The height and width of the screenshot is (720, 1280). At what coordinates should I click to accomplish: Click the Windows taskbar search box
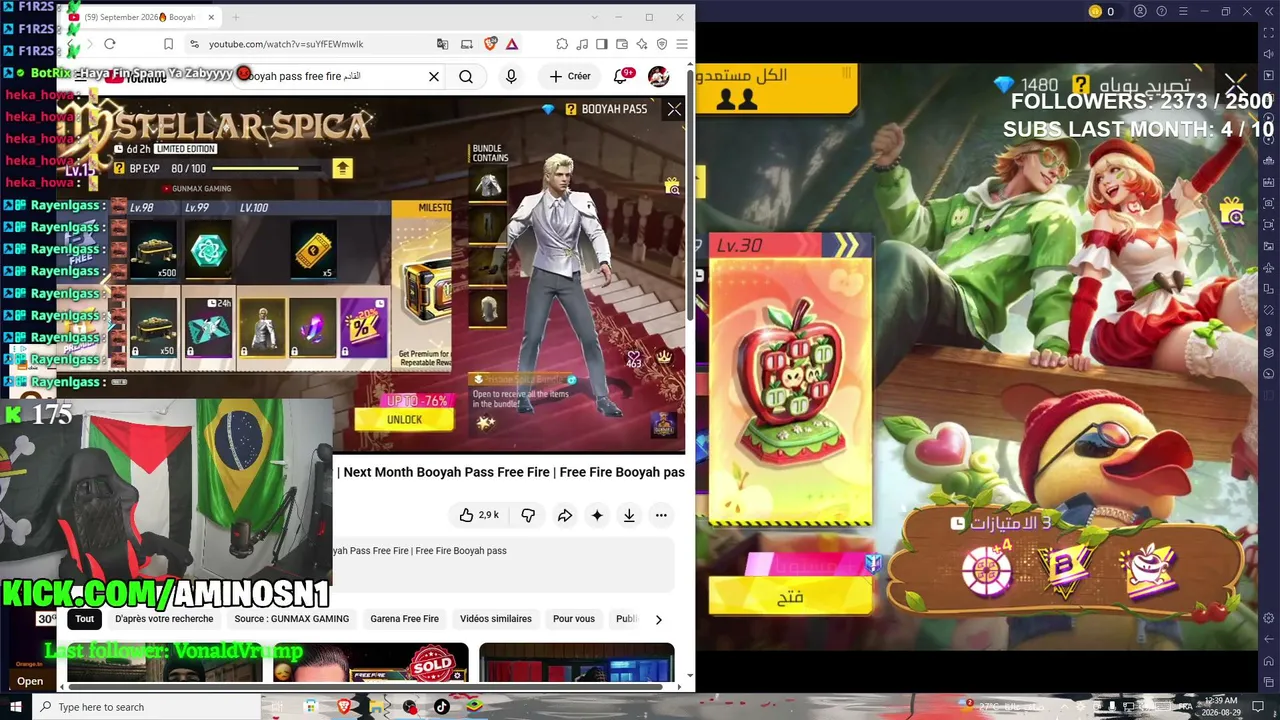148,707
